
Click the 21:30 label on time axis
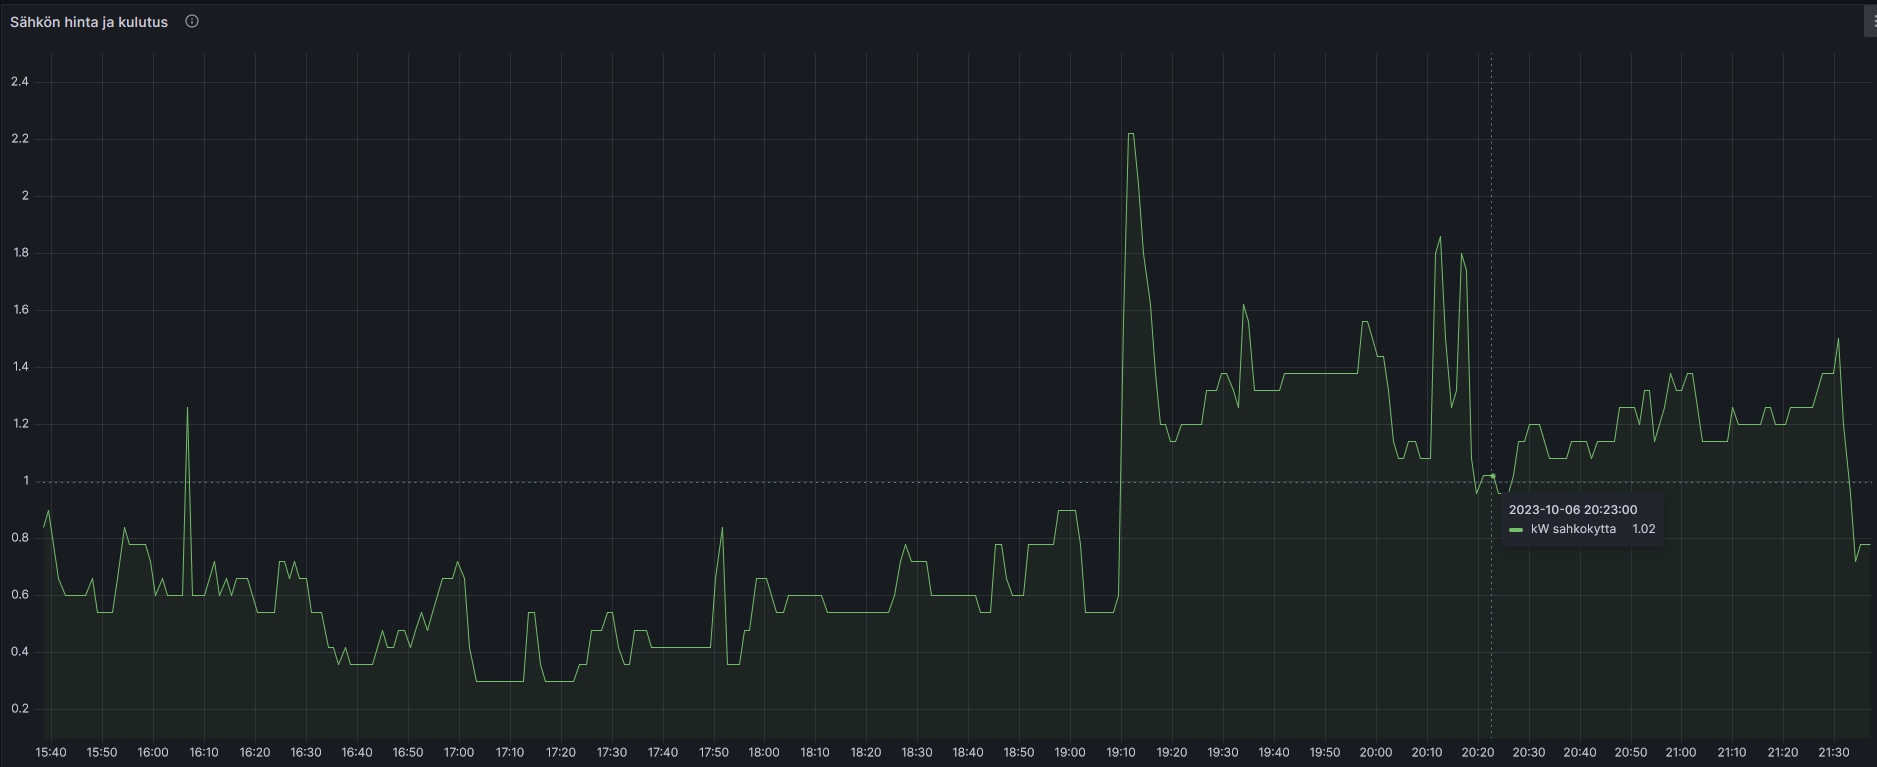point(1834,752)
